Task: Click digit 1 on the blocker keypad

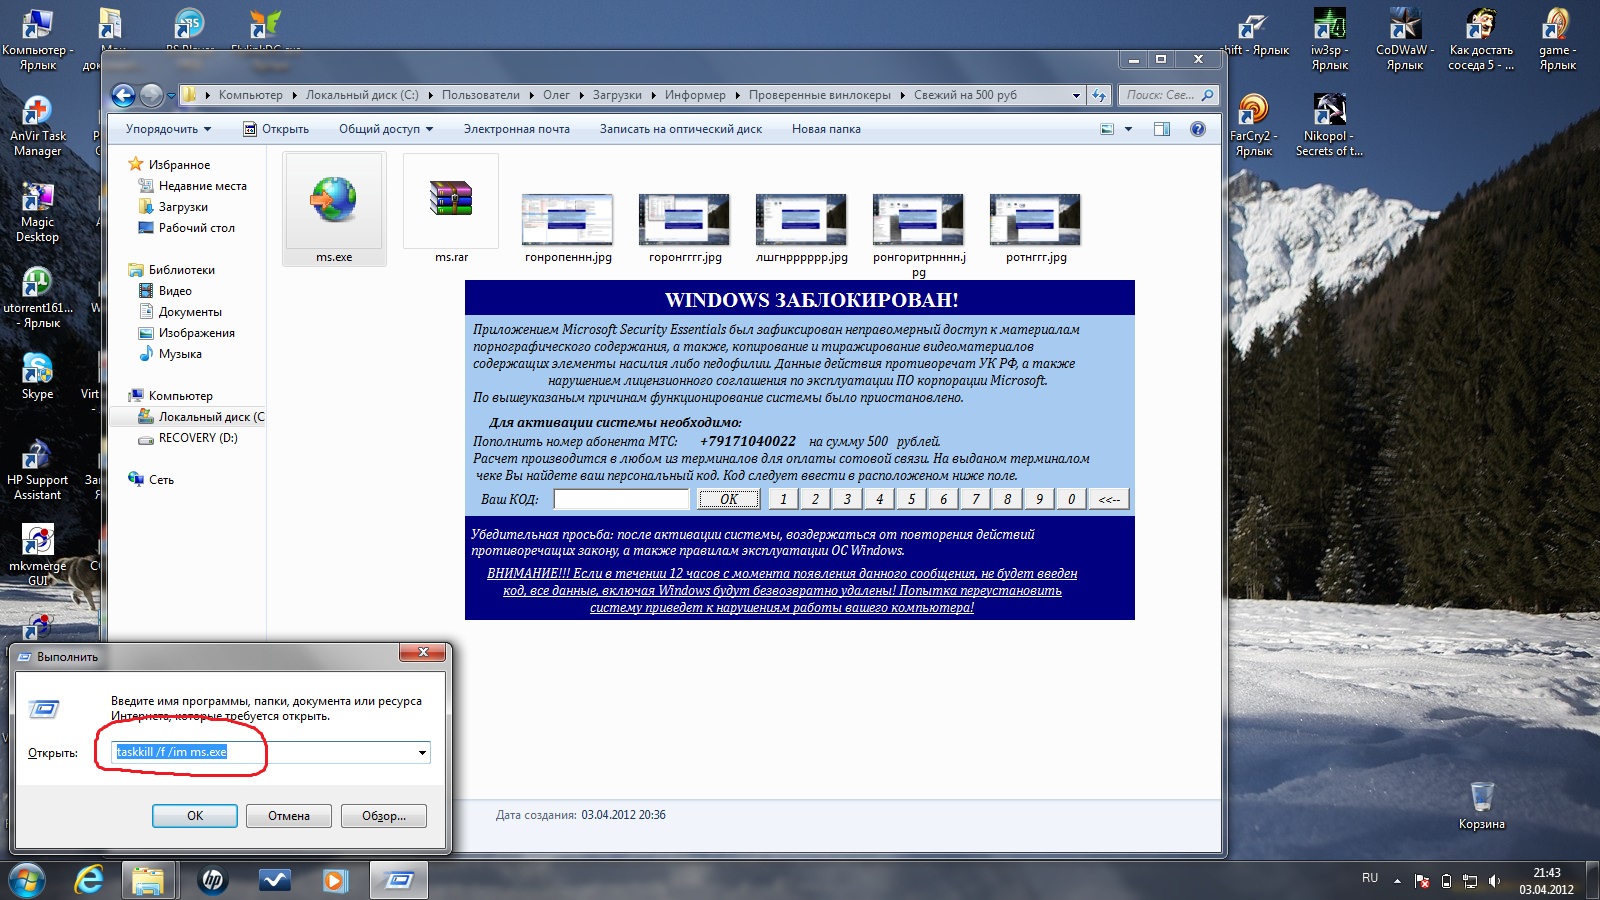Action: [783, 499]
